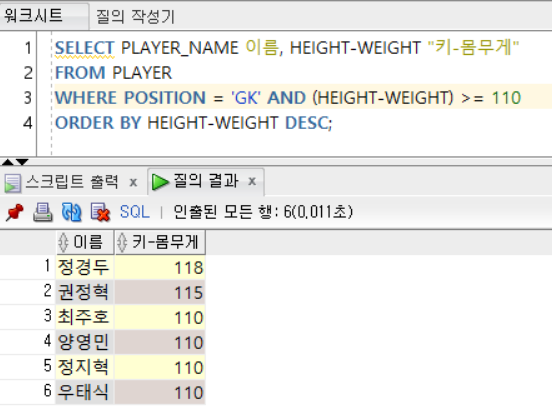The height and width of the screenshot is (413, 552).
Task: Click the "키-몸무게" alias on line 1
Action: pos(473,47)
